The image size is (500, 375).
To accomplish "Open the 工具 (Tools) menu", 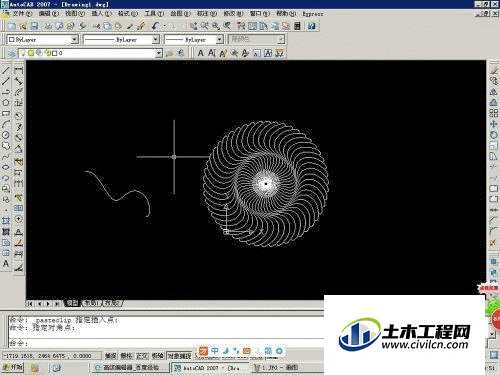I will (154, 14).
